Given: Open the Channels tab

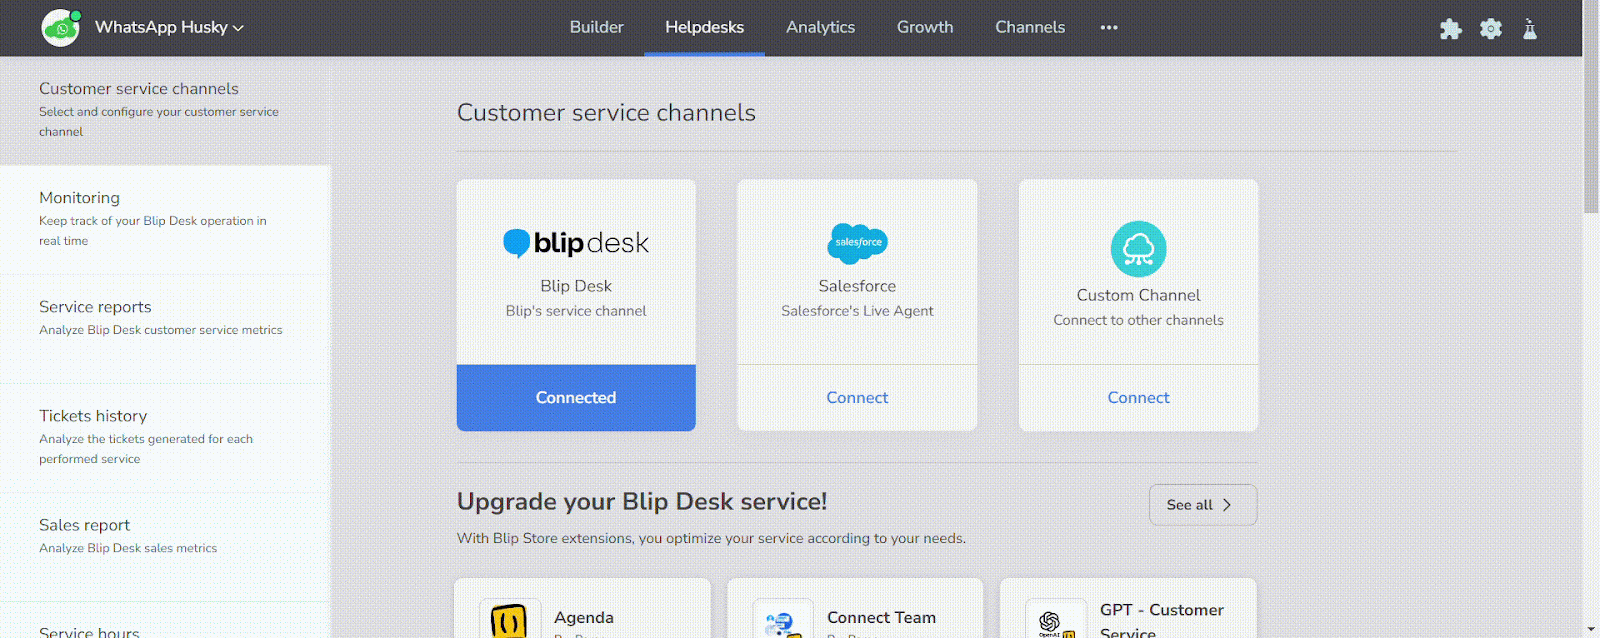Looking at the screenshot, I should coord(1030,27).
